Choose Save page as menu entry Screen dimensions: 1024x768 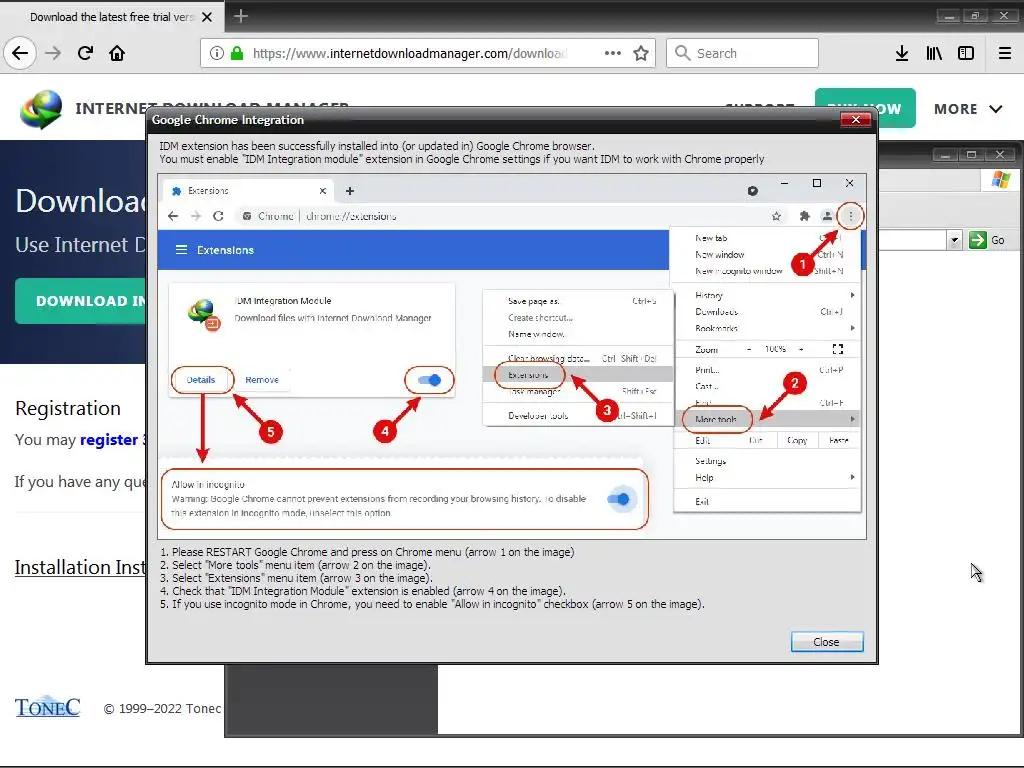click(x=578, y=301)
